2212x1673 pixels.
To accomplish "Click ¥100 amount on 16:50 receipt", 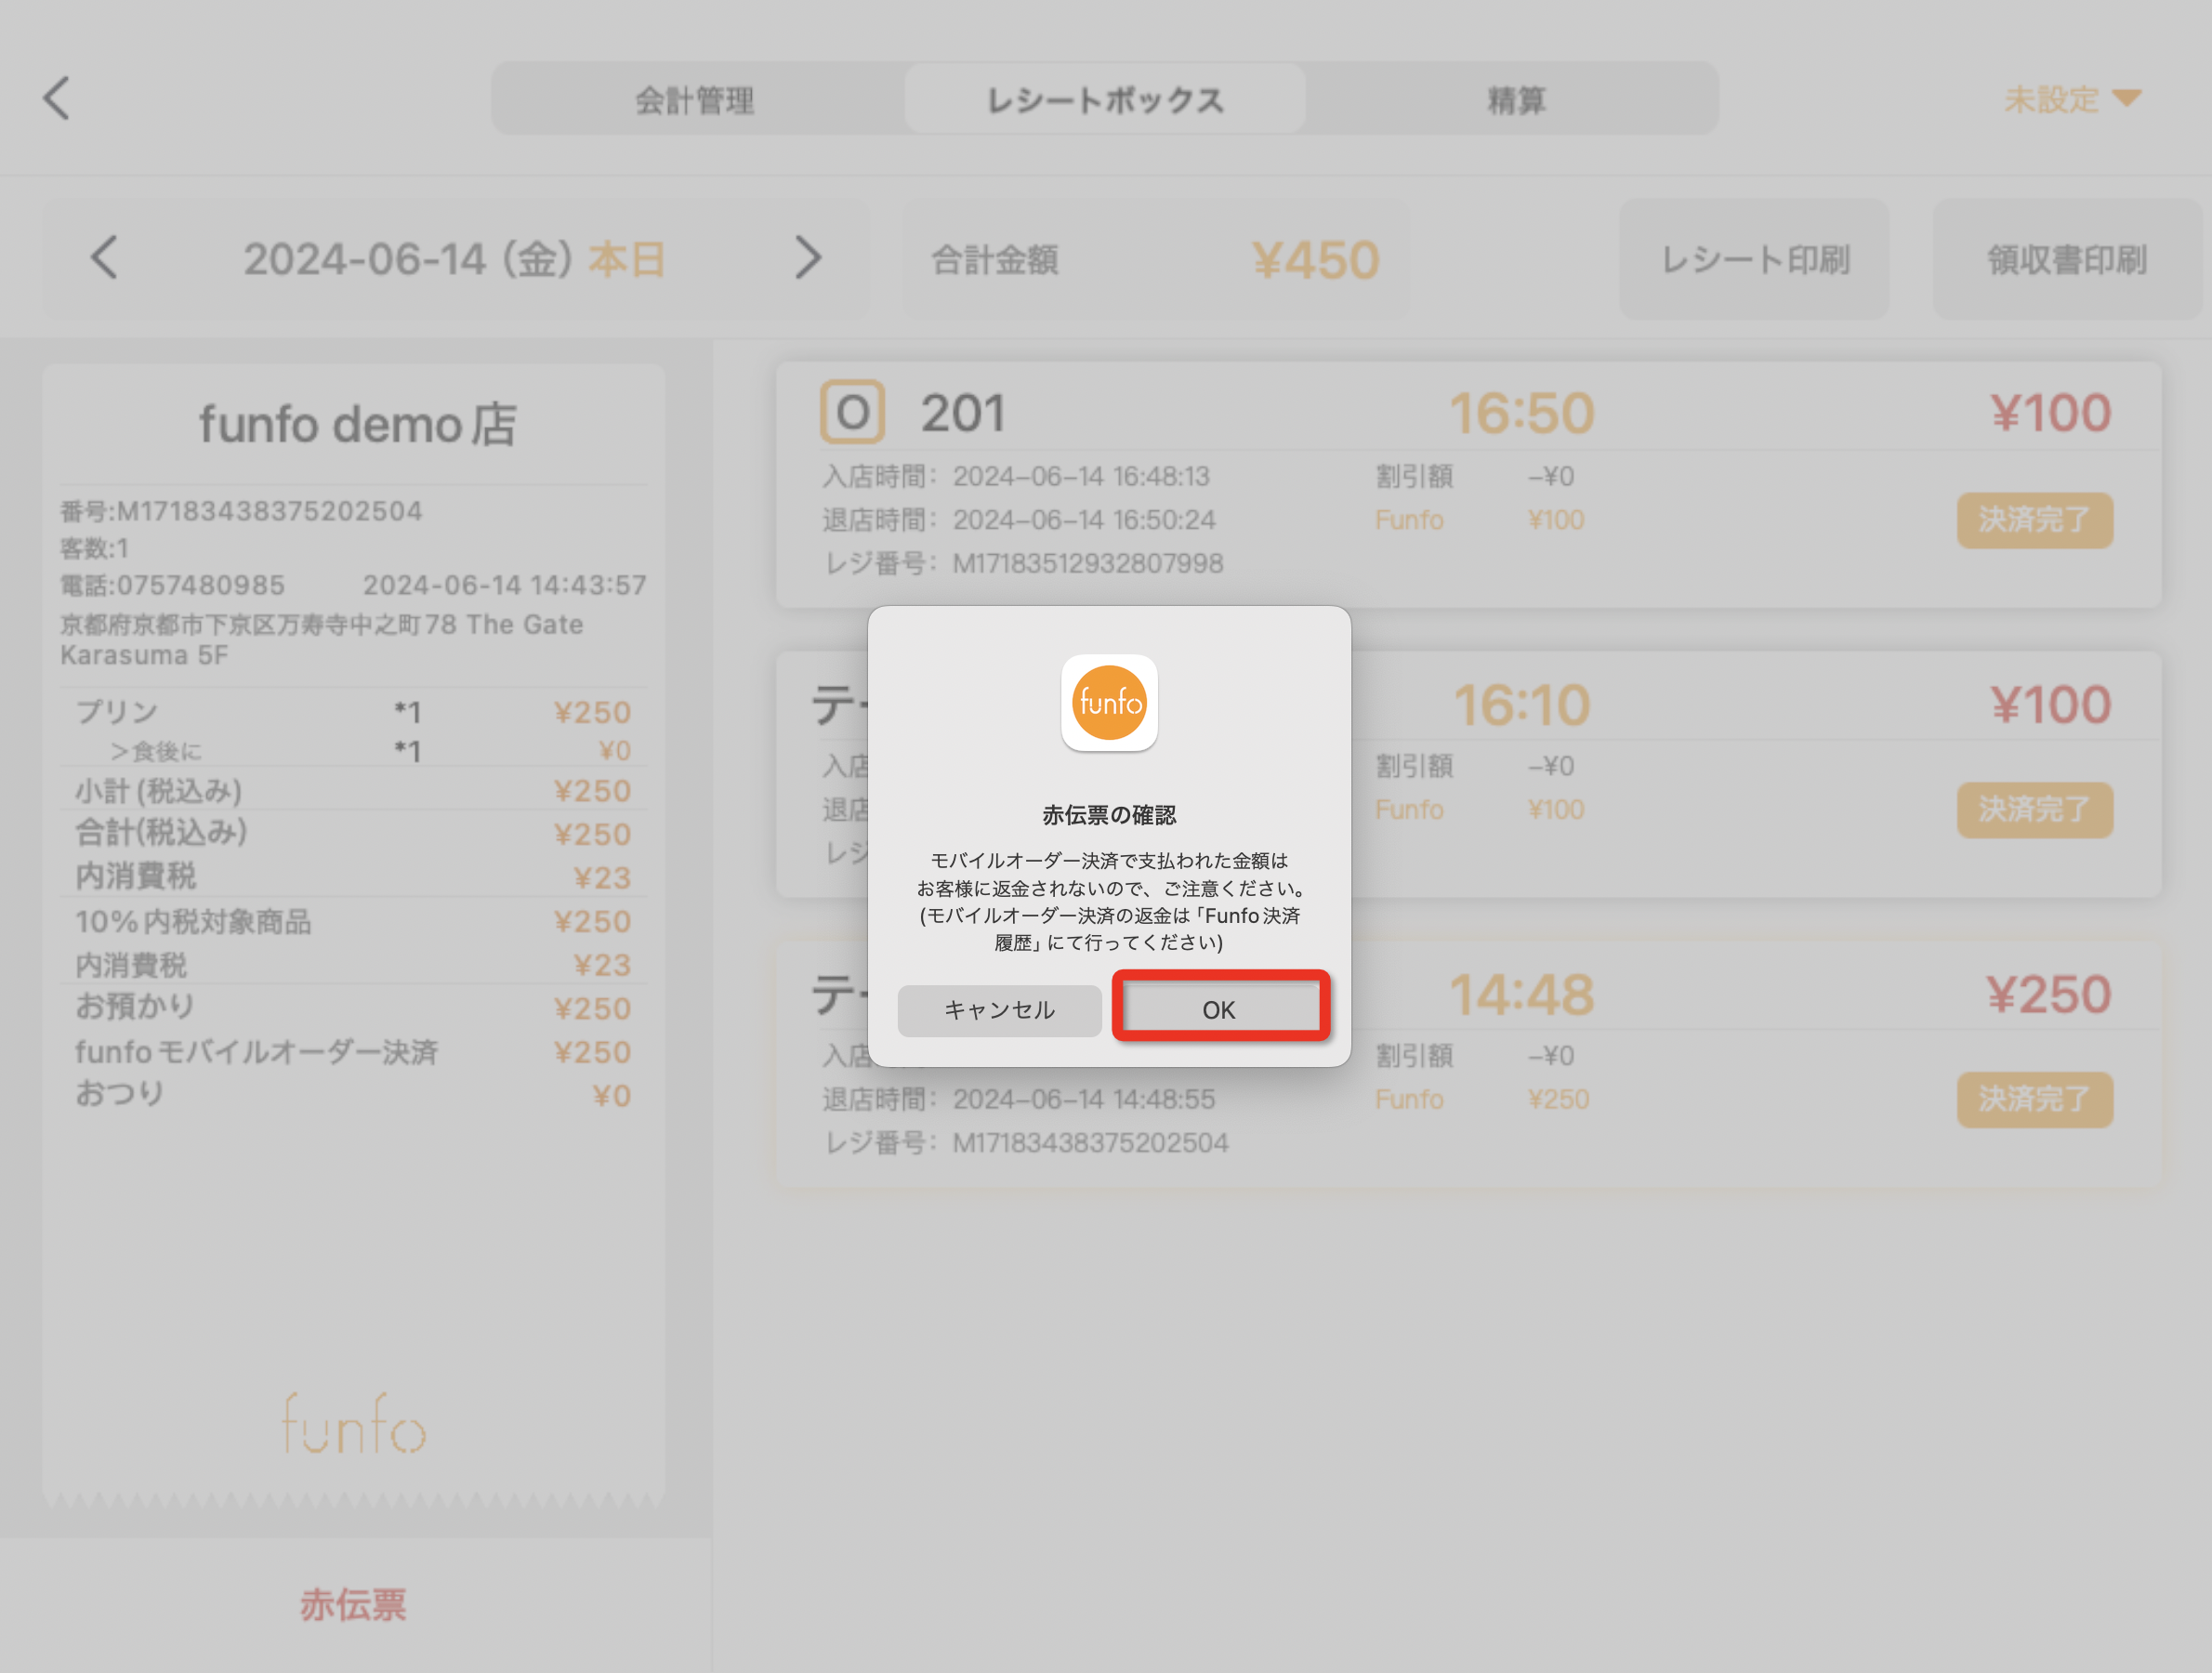I will [2050, 413].
